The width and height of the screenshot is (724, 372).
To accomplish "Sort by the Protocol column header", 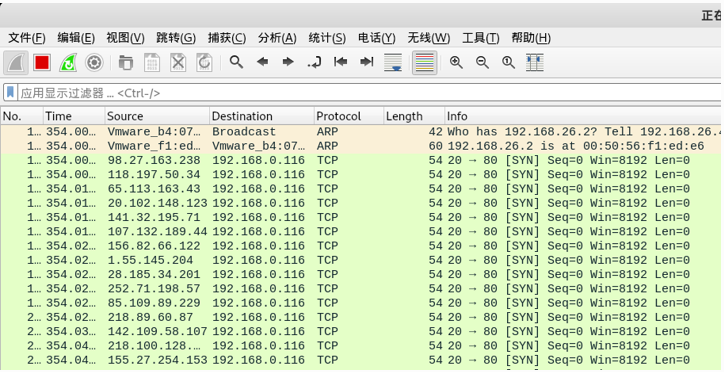I will (x=349, y=116).
